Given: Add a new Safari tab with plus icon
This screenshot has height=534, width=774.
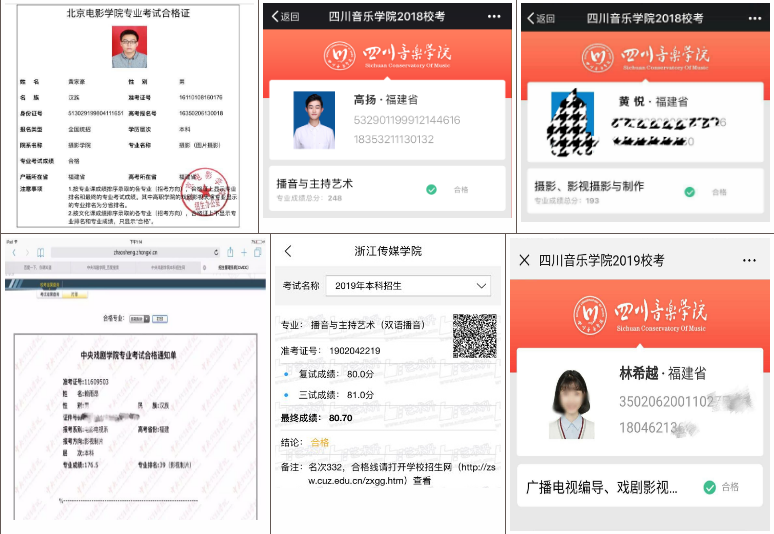Looking at the screenshot, I should click(x=244, y=253).
